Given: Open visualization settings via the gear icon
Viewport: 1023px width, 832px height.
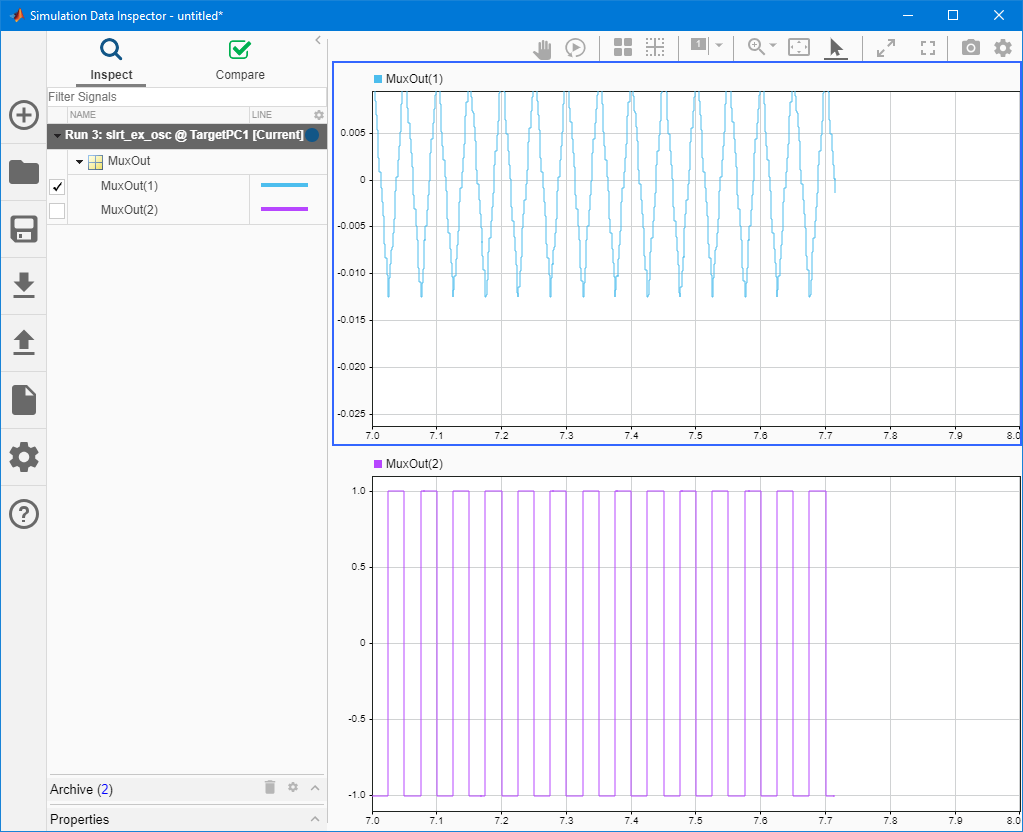Looking at the screenshot, I should (x=1003, y=47).
